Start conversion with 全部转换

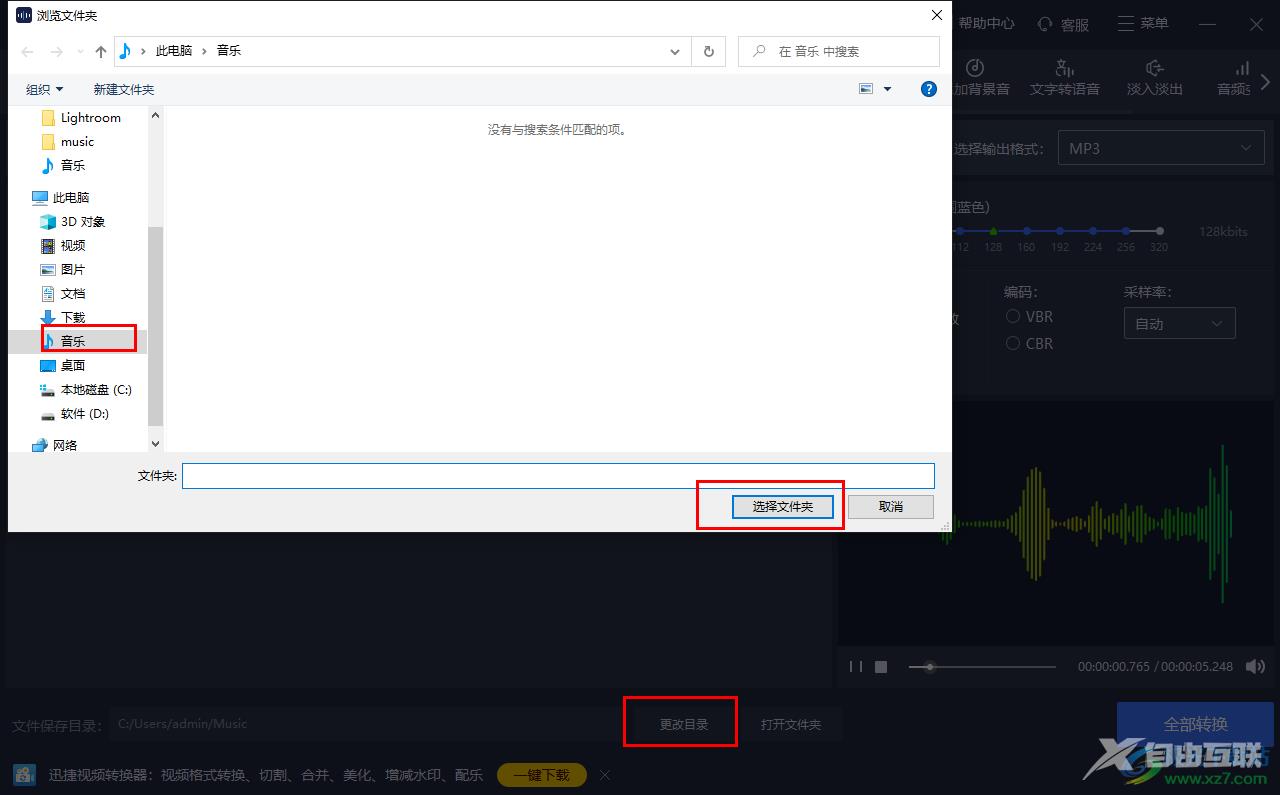click(x=1195, y=724)
